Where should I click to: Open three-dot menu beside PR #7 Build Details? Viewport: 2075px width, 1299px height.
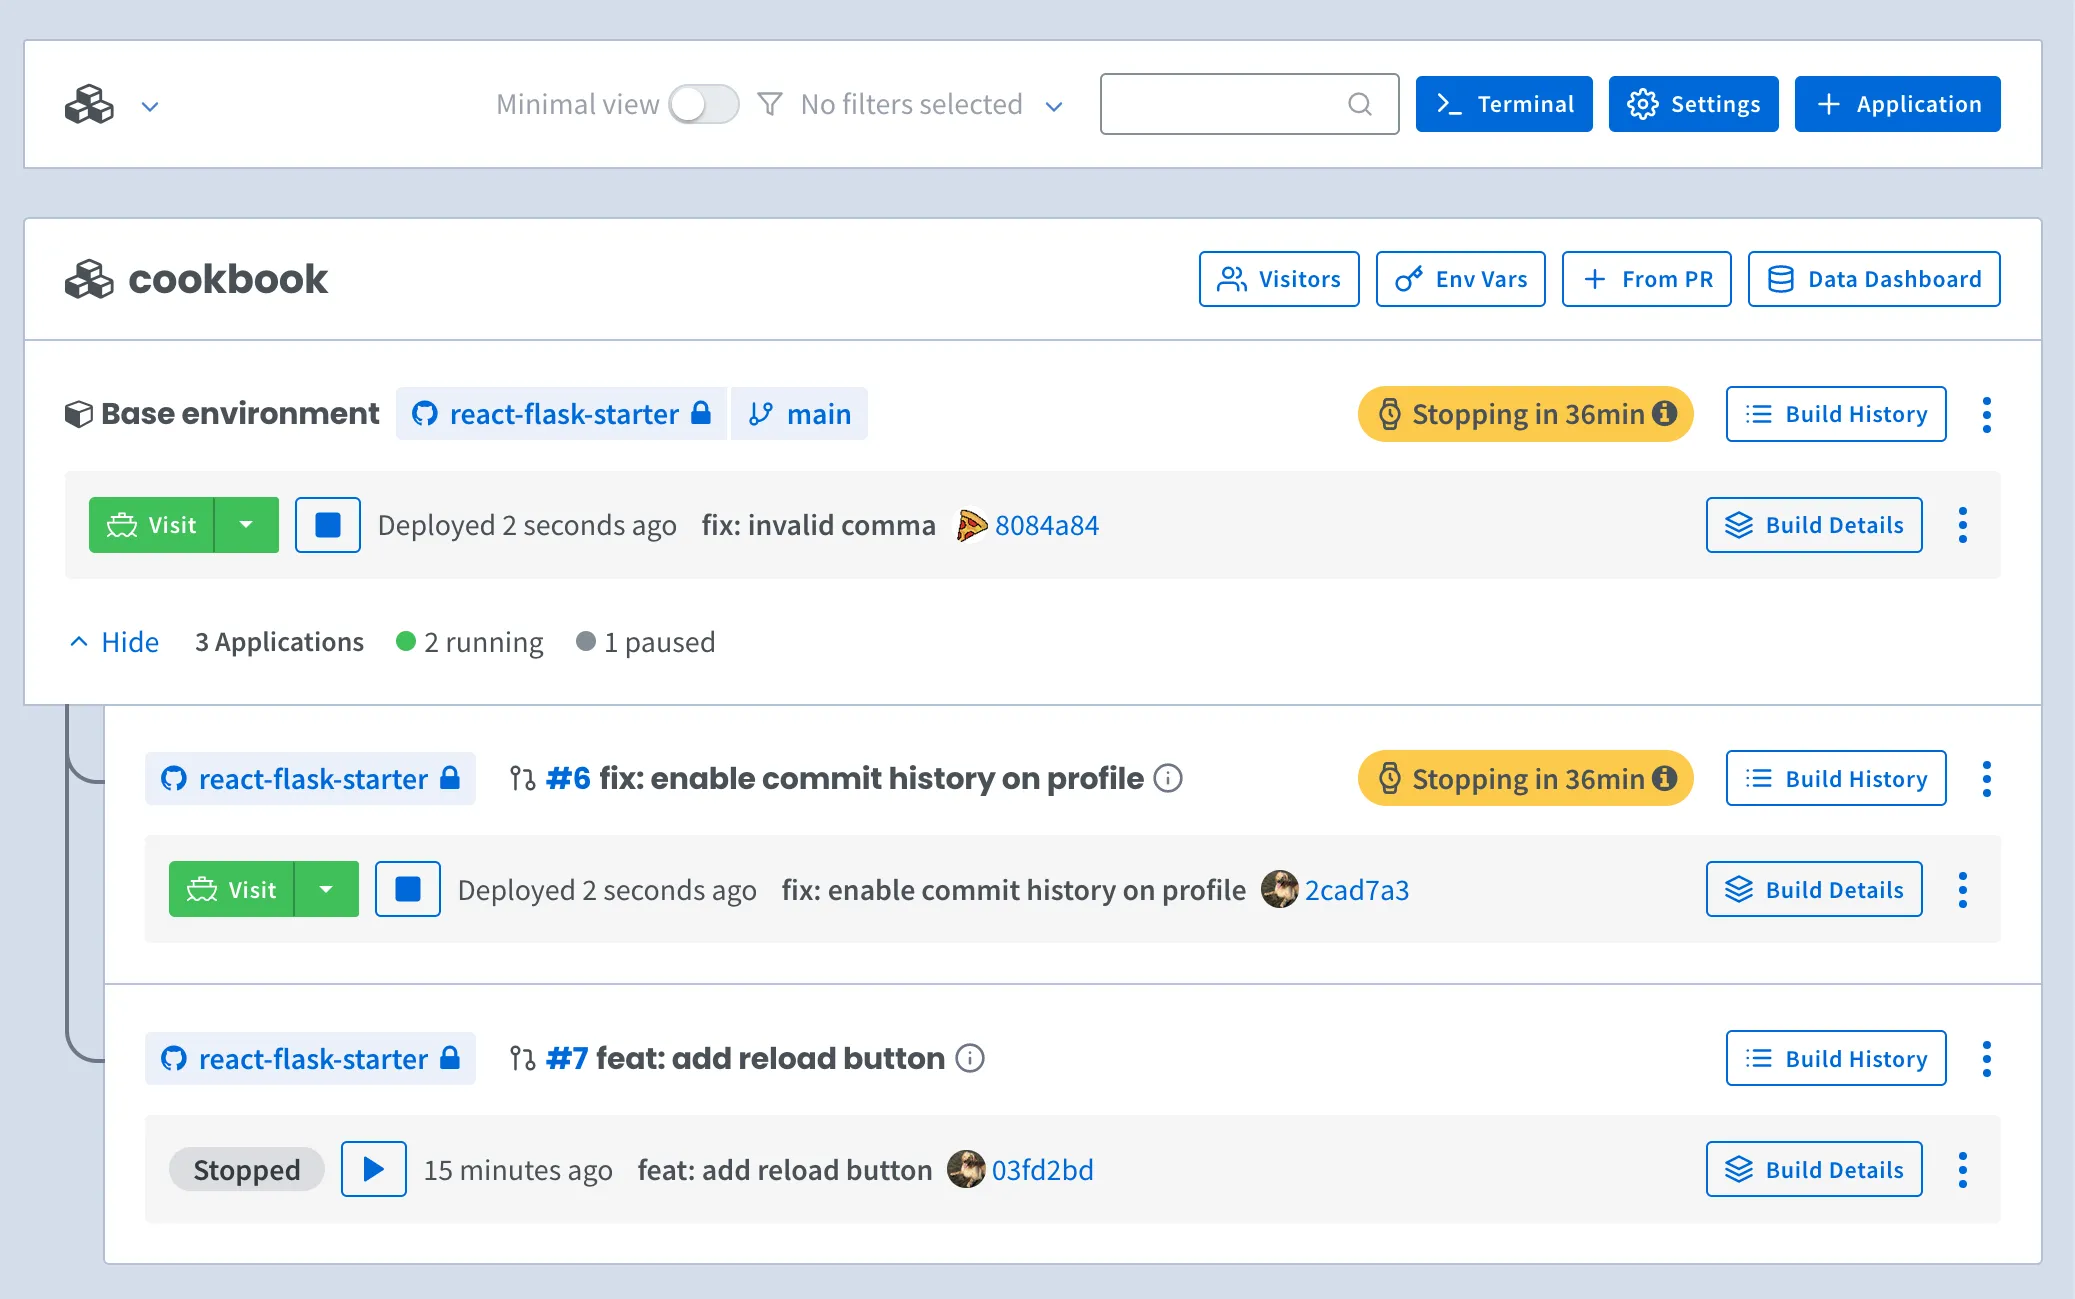click(x=1962, y=1169)
